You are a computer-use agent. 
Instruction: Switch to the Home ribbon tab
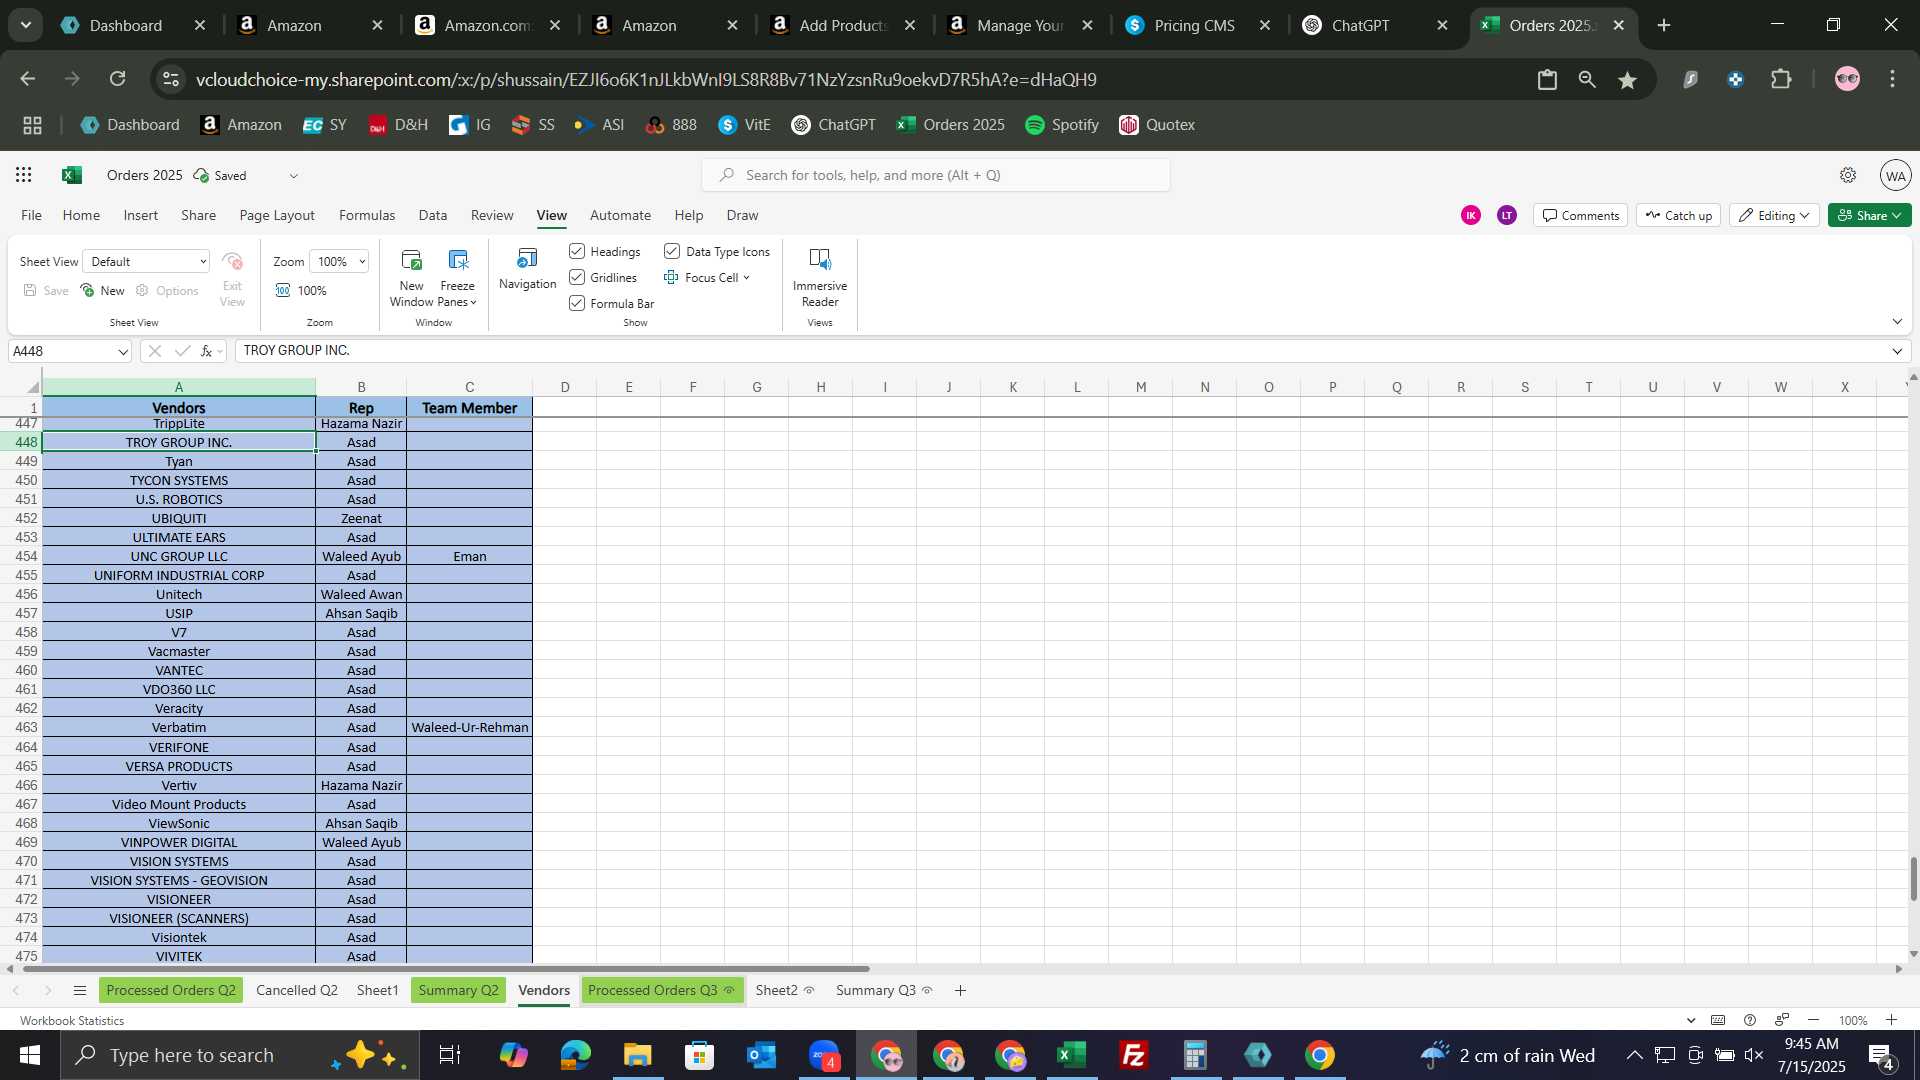pos(81,215)
